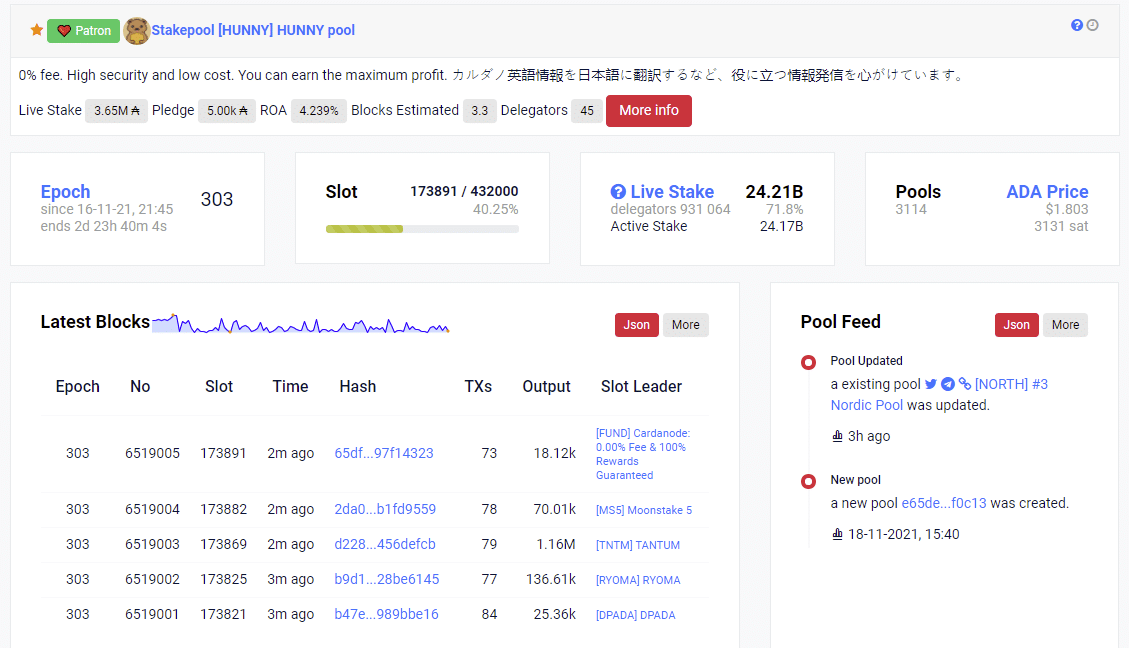The height and width of the screenshot is (648, 1129).
Task: Open the Epoch heading link
Action: point(65,191)
